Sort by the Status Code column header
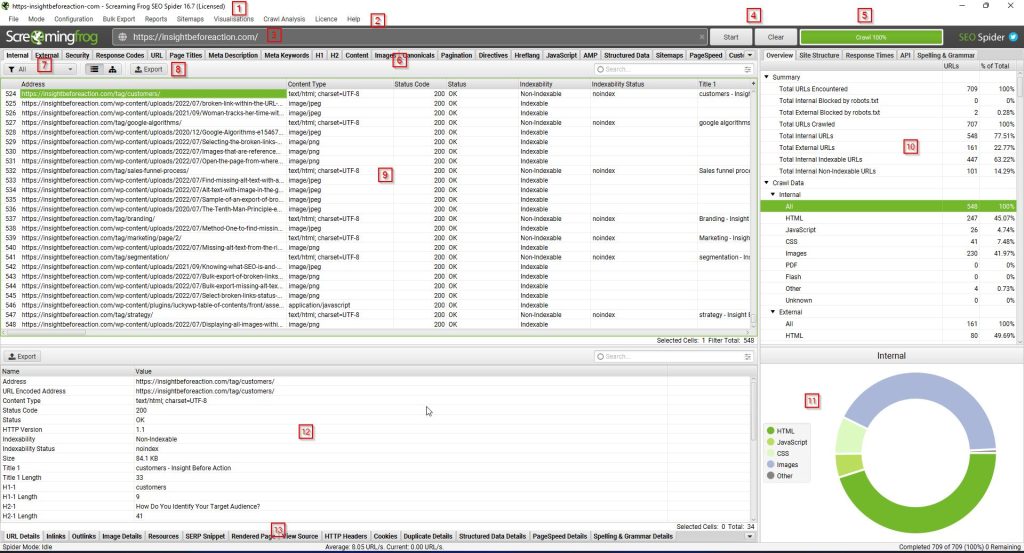Screen dimensions: 1024x553 point(419,84)
